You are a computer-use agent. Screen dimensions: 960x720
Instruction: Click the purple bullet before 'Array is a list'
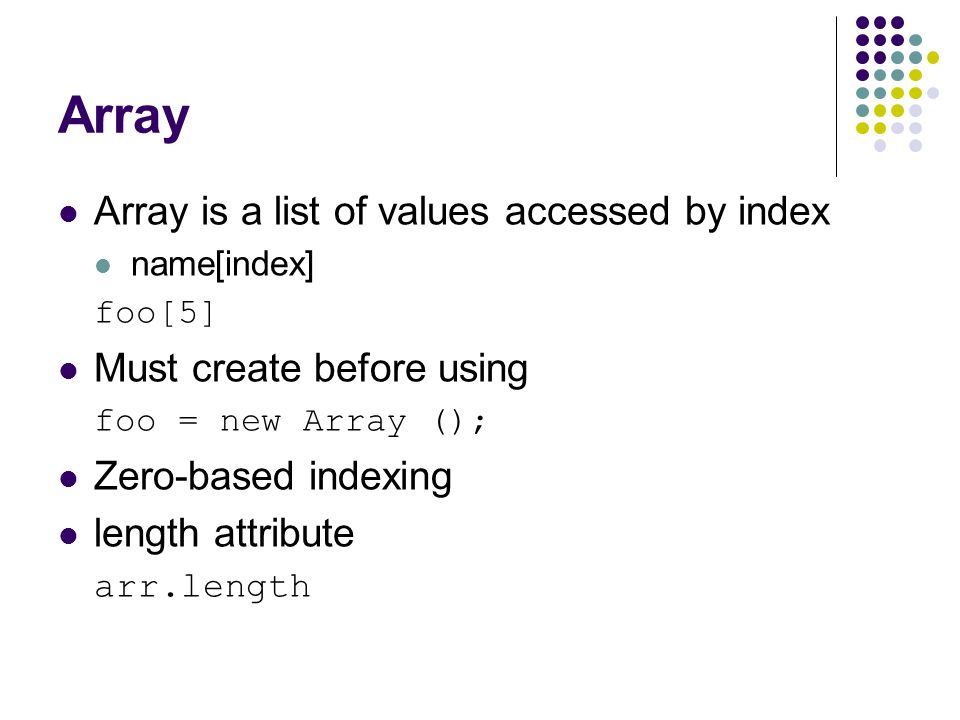pos(69,214)
